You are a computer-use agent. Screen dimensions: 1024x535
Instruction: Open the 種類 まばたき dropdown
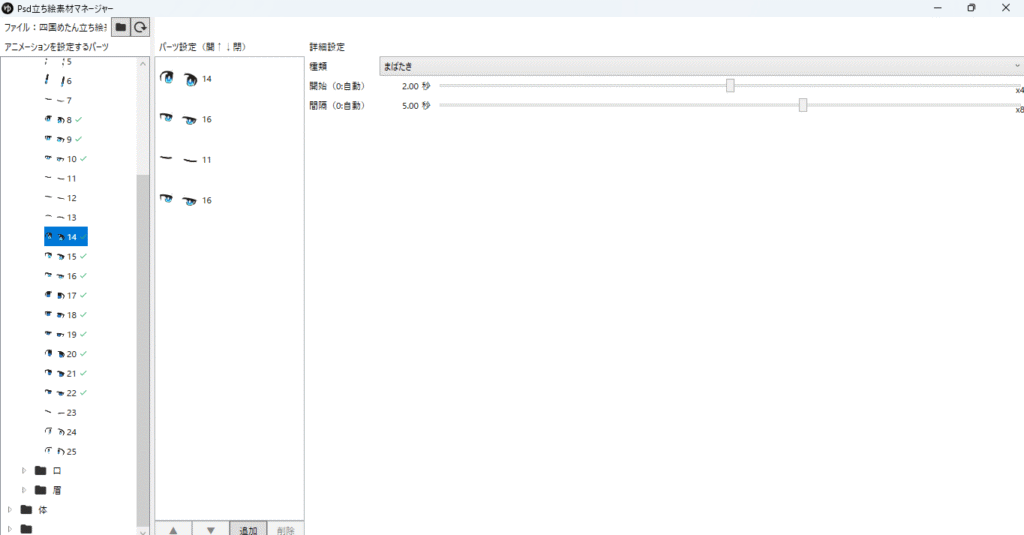coord(698,66)
